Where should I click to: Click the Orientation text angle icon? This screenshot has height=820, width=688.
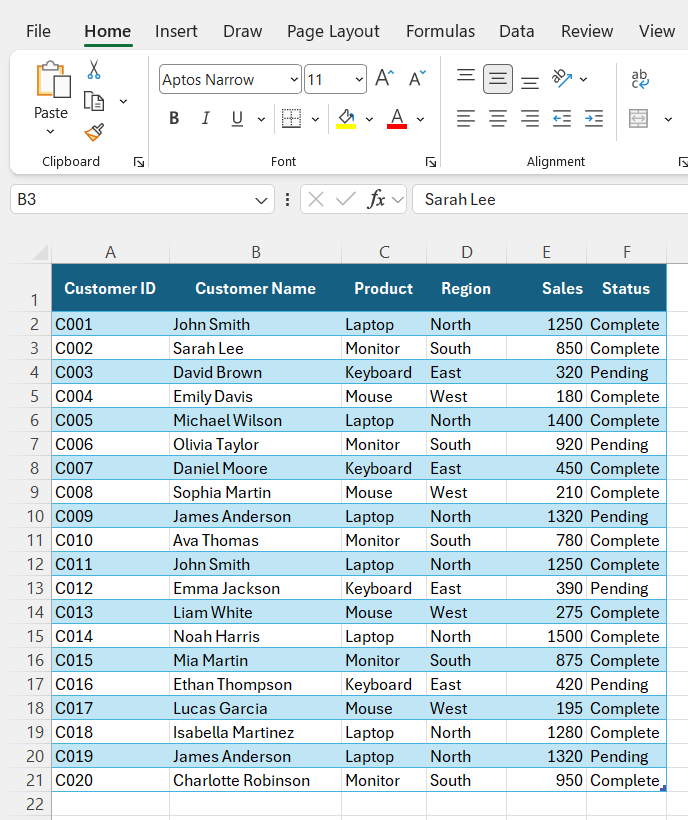pyautogui.click(x=562, y=78)
